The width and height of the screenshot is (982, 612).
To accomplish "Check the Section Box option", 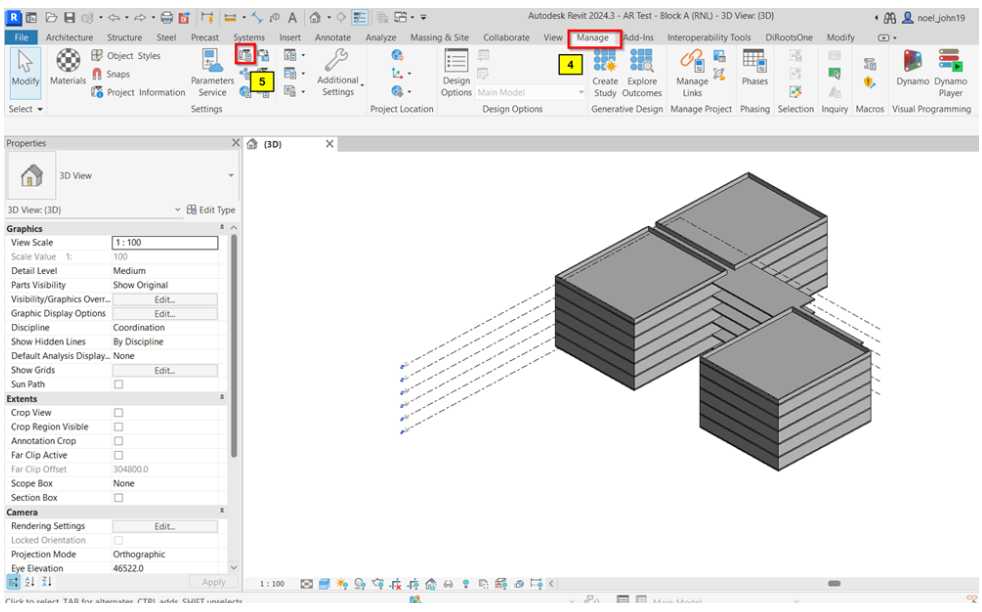I will click(x=119, y=497).
